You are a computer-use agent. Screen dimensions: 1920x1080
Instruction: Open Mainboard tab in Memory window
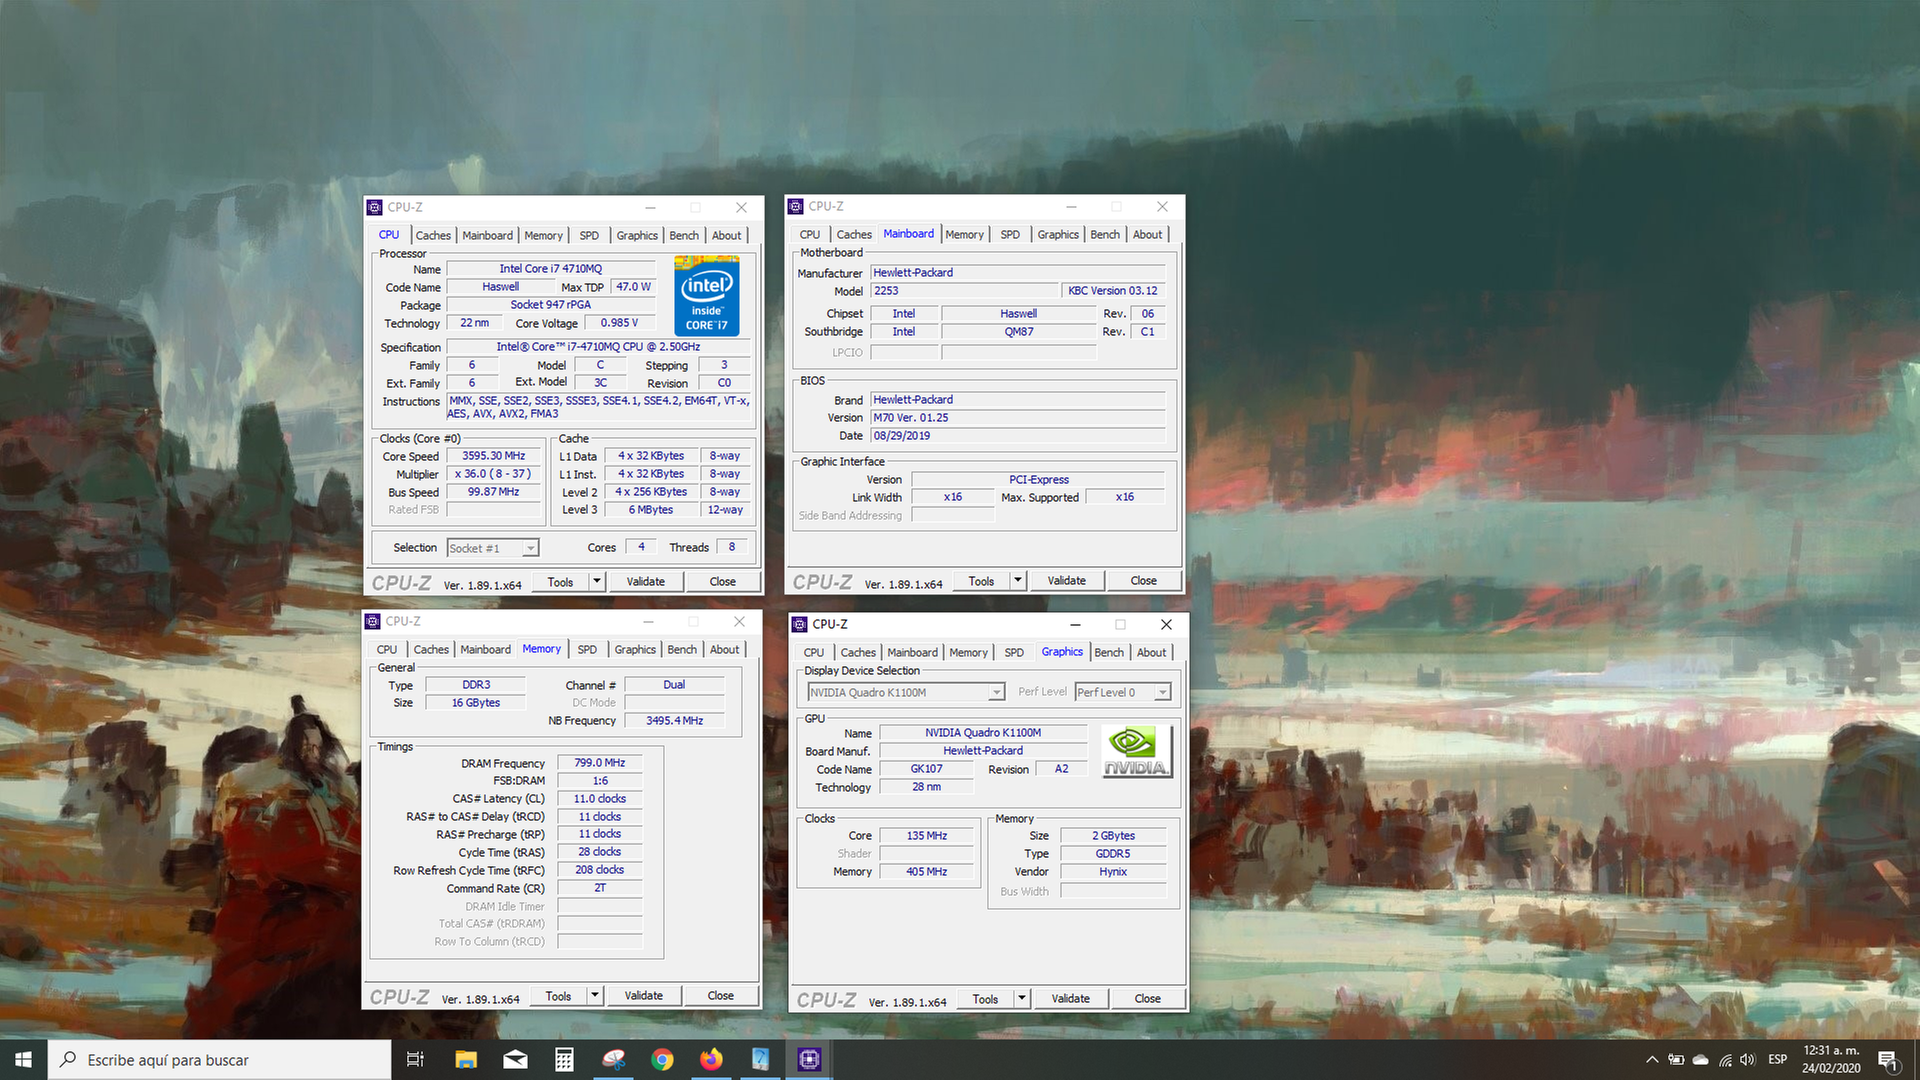click(485, 649)
